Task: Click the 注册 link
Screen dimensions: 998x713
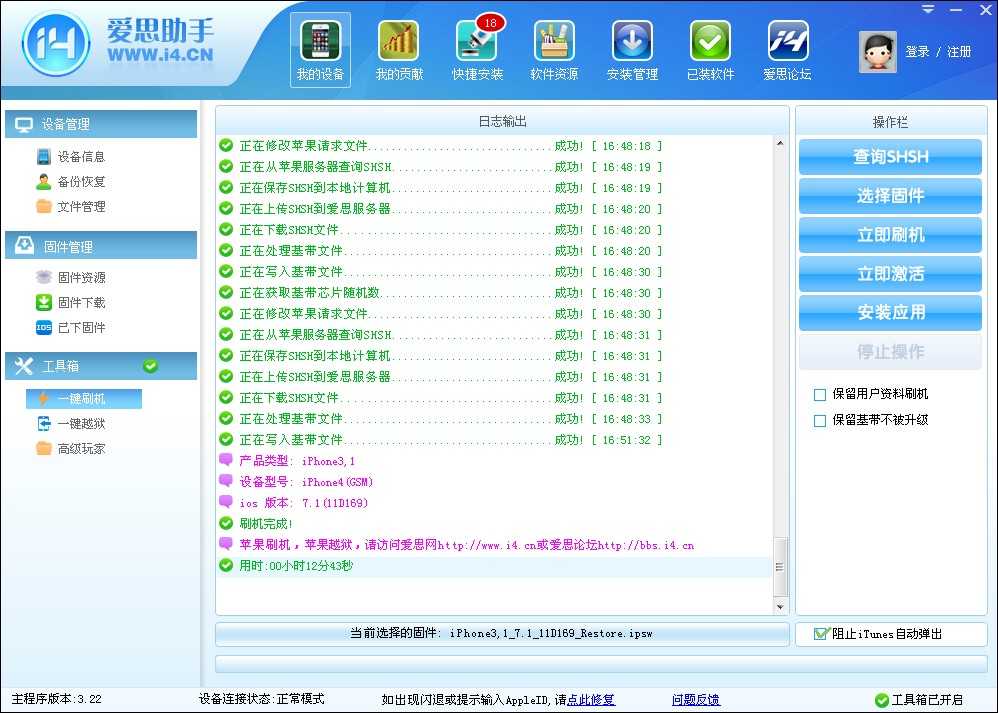Action: [959, 52]
